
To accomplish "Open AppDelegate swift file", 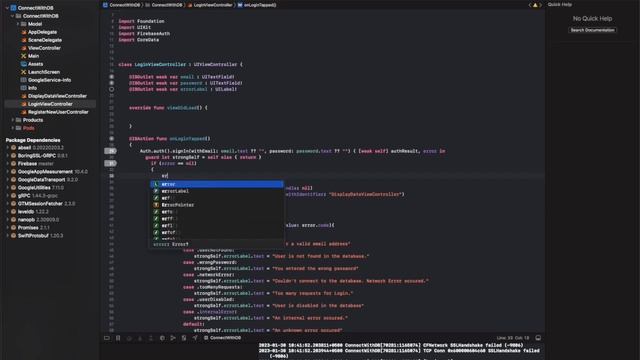I will (42, 32).
